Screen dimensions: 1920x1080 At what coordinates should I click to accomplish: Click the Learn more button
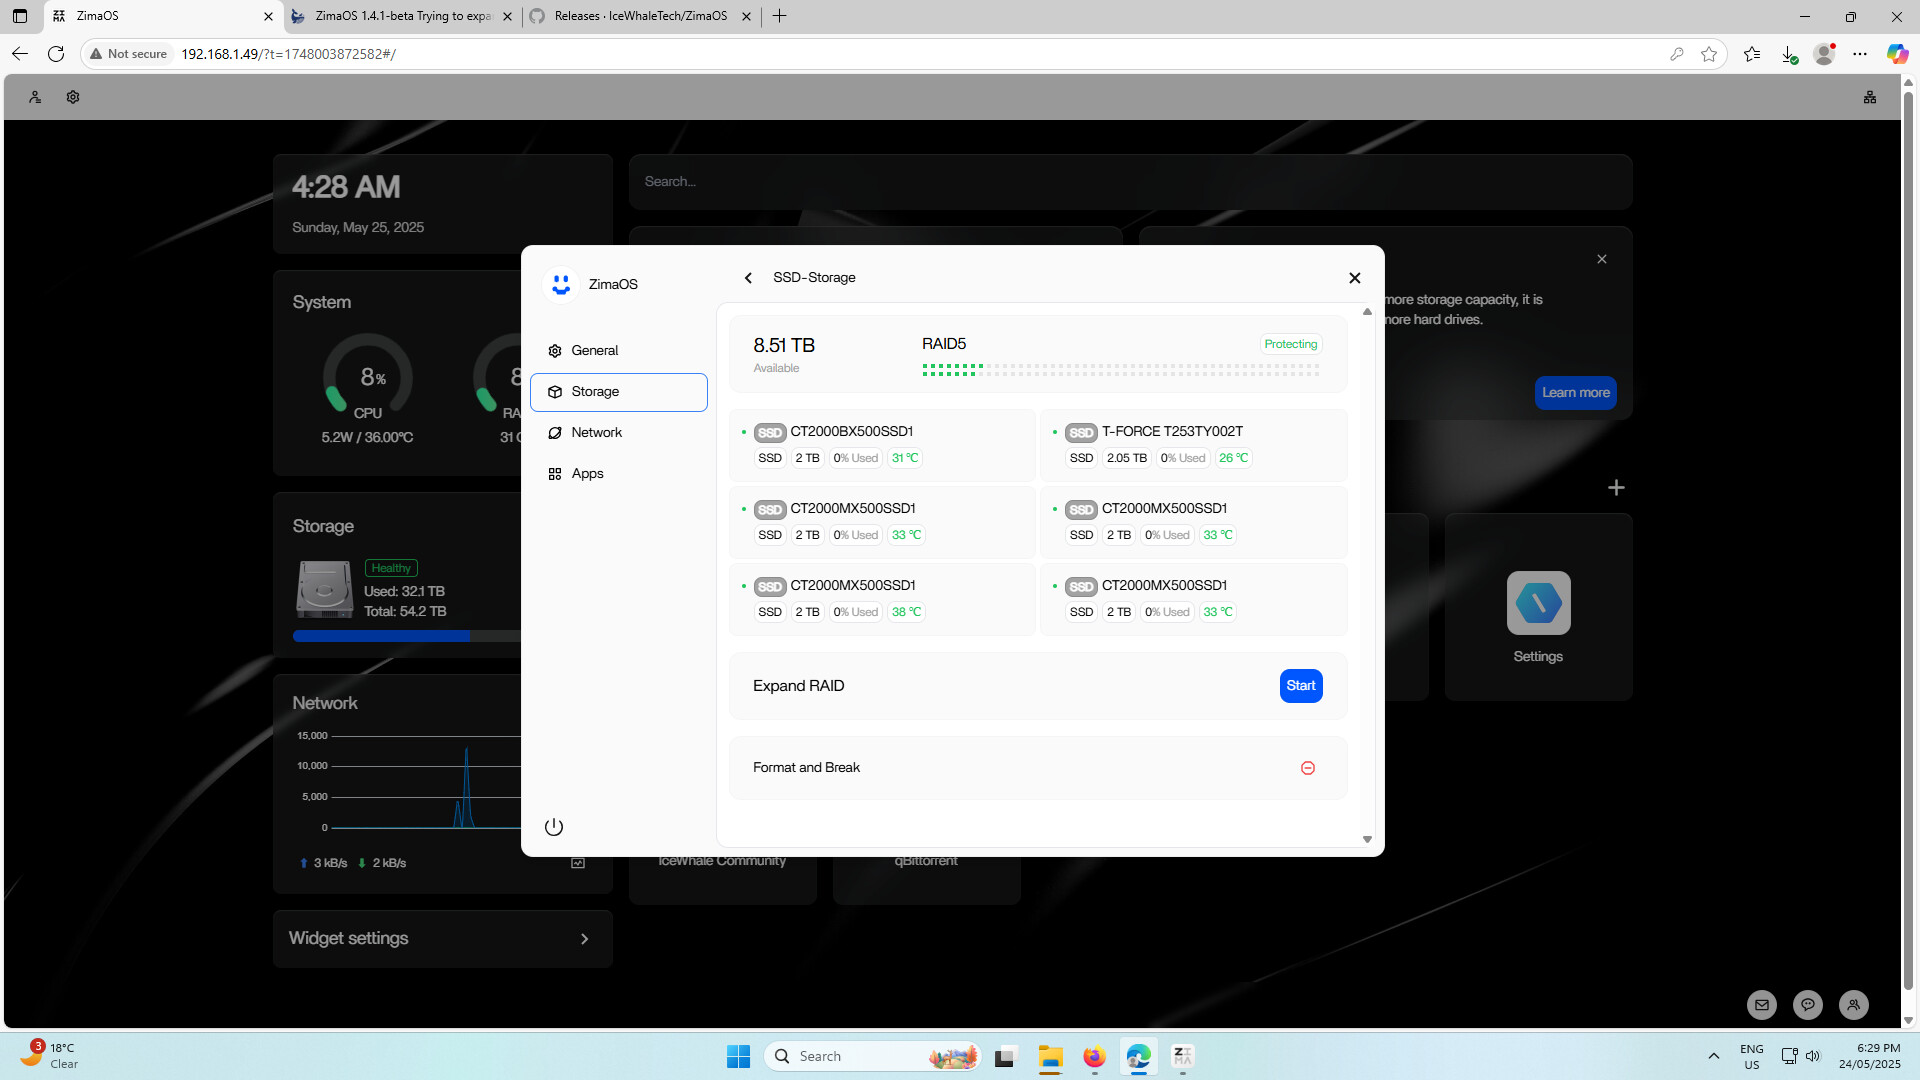(1576, 393)
